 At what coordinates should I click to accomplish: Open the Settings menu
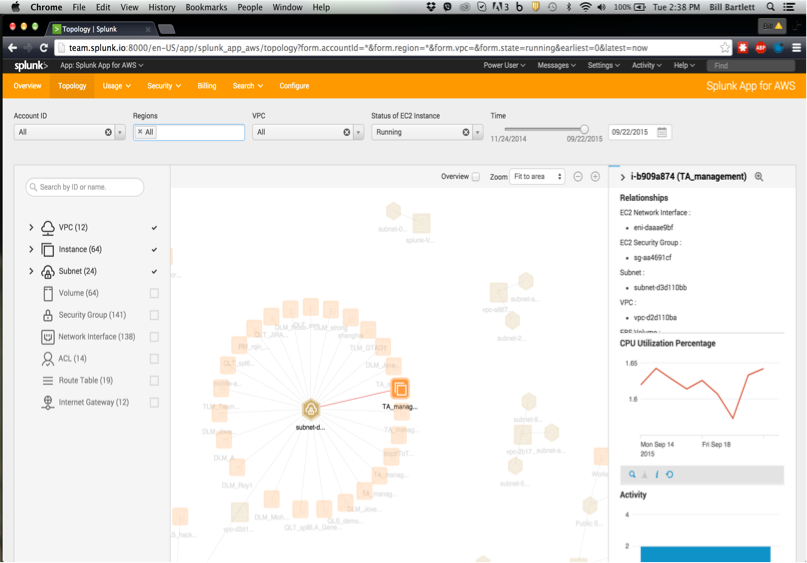point(604,65)
